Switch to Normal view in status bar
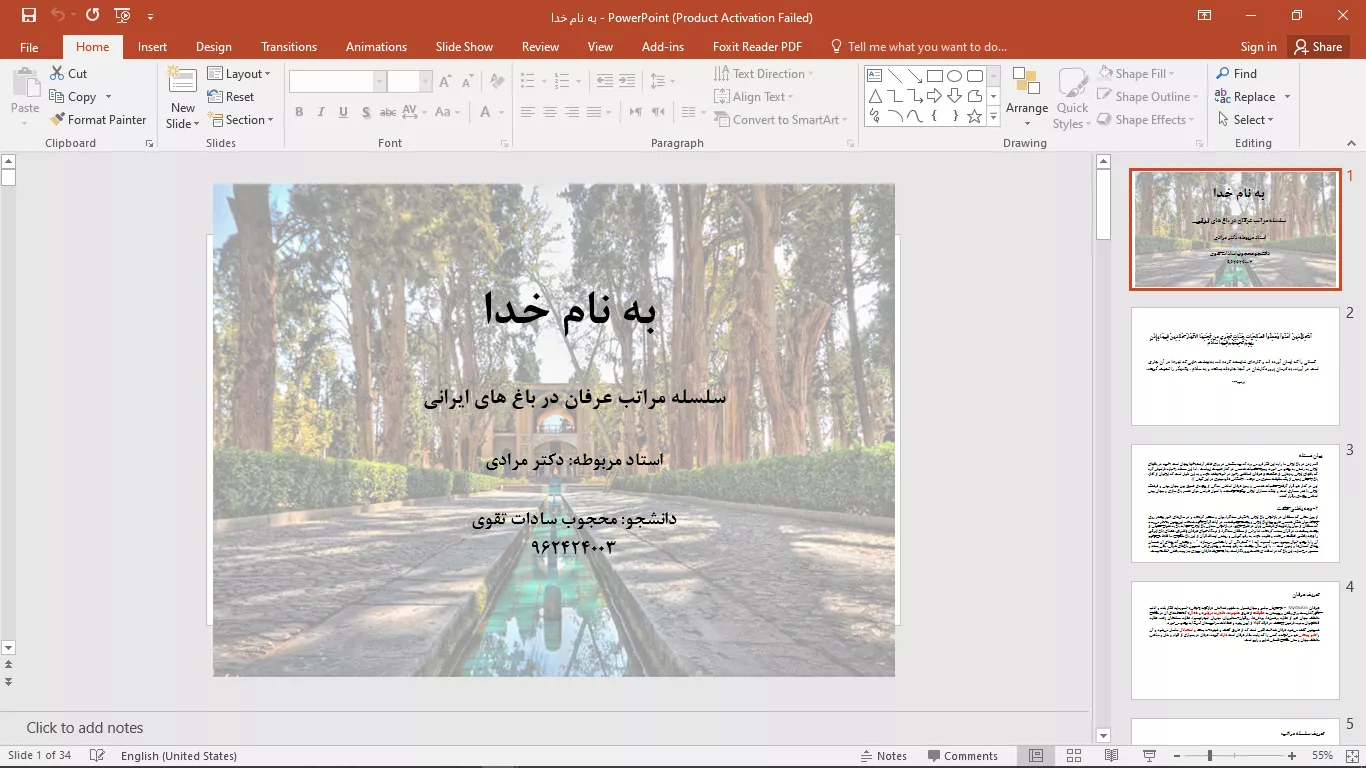 point(1036,756)
